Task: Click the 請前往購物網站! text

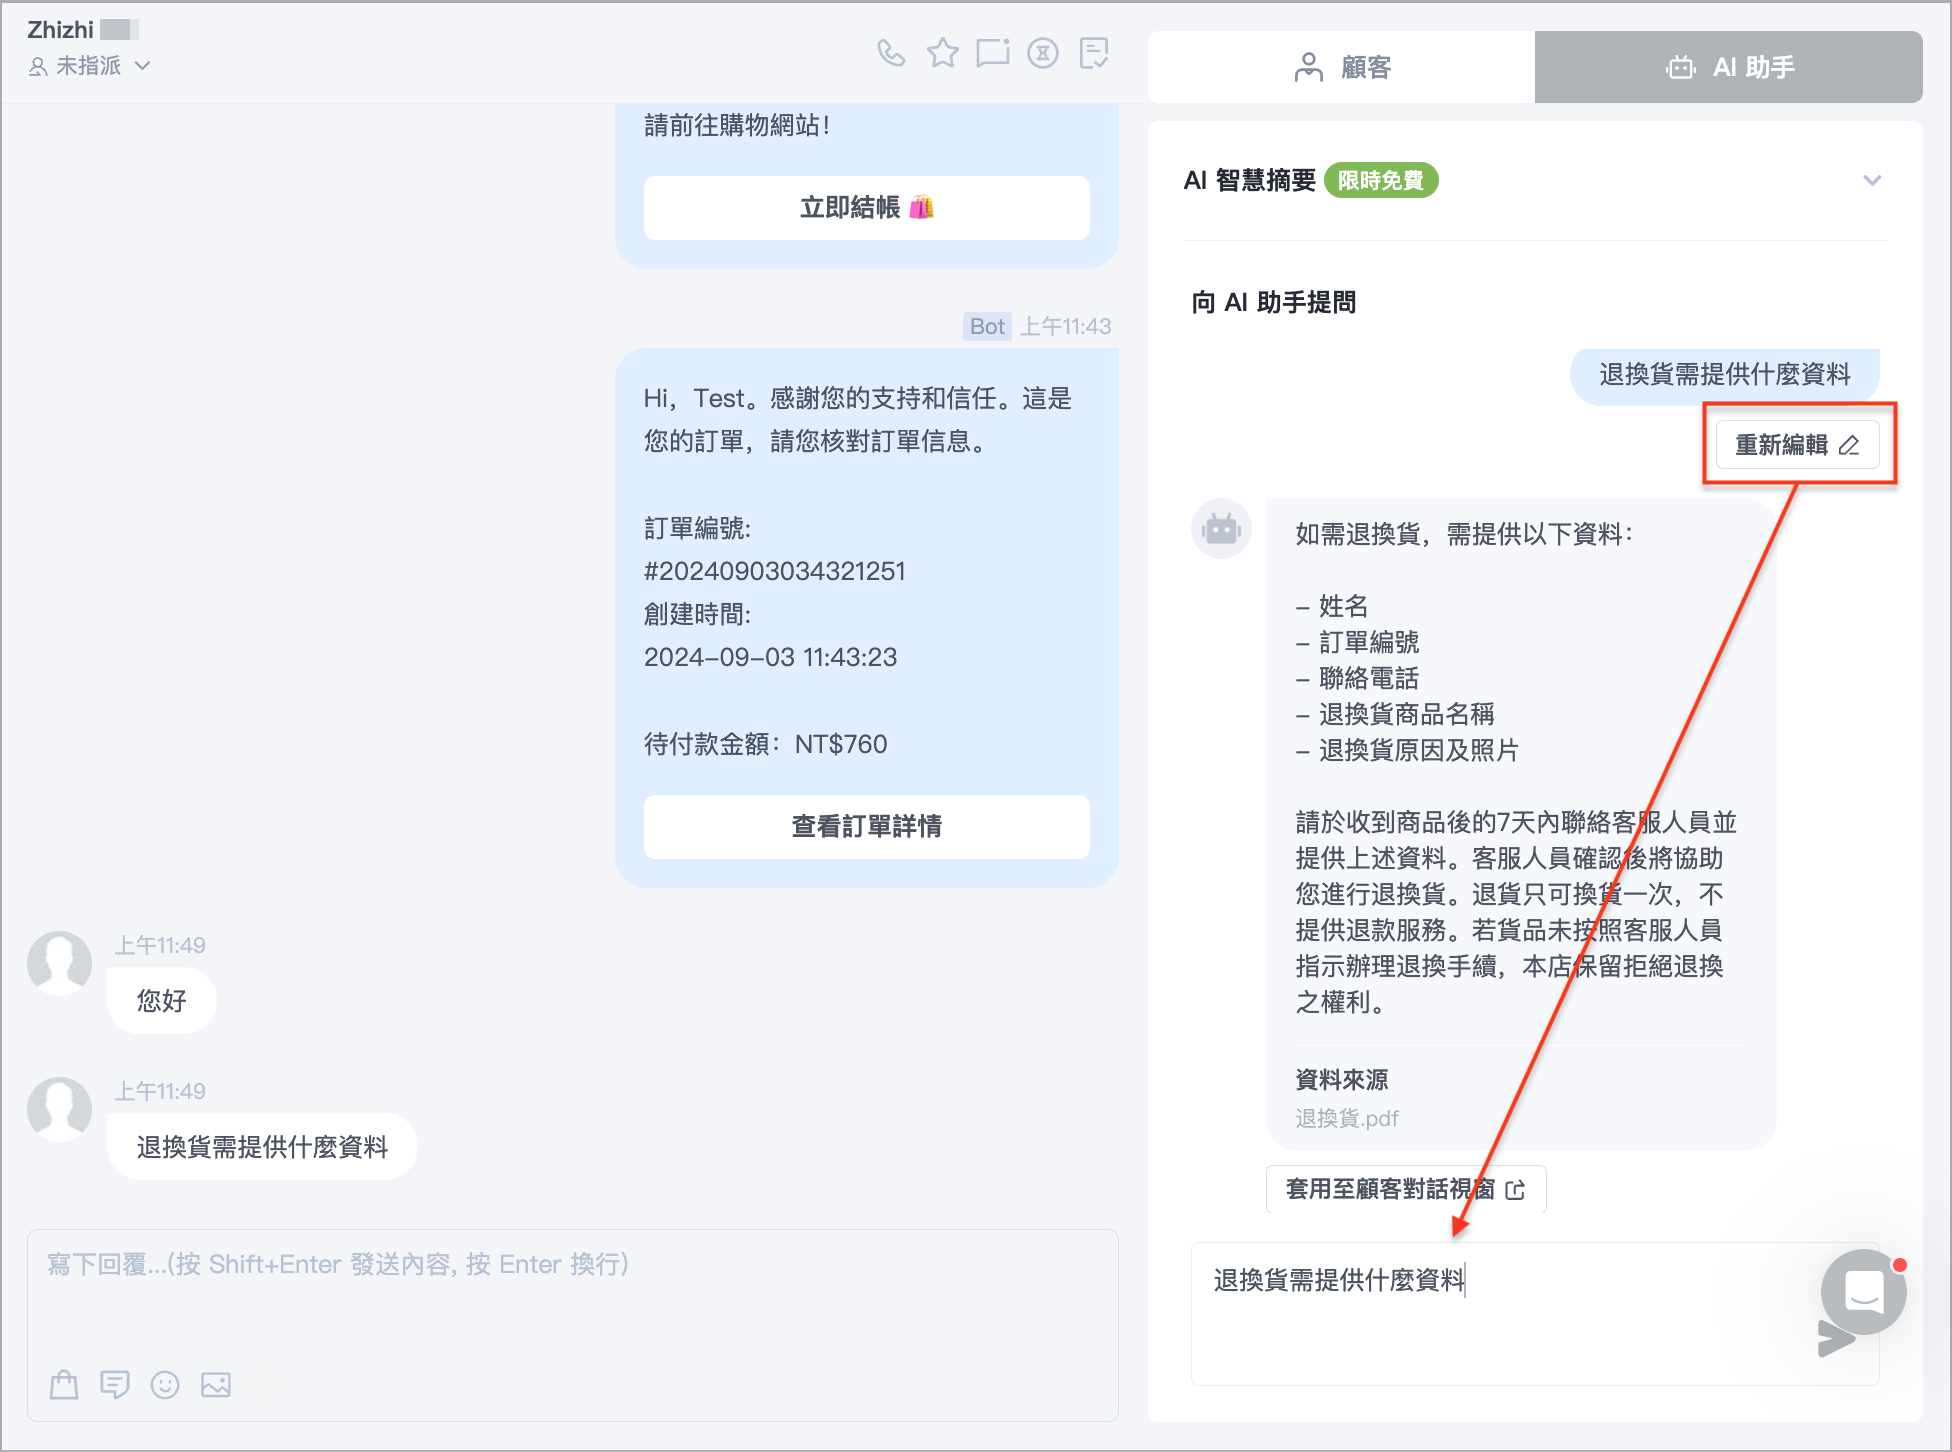Action: [x=737, y=126]
